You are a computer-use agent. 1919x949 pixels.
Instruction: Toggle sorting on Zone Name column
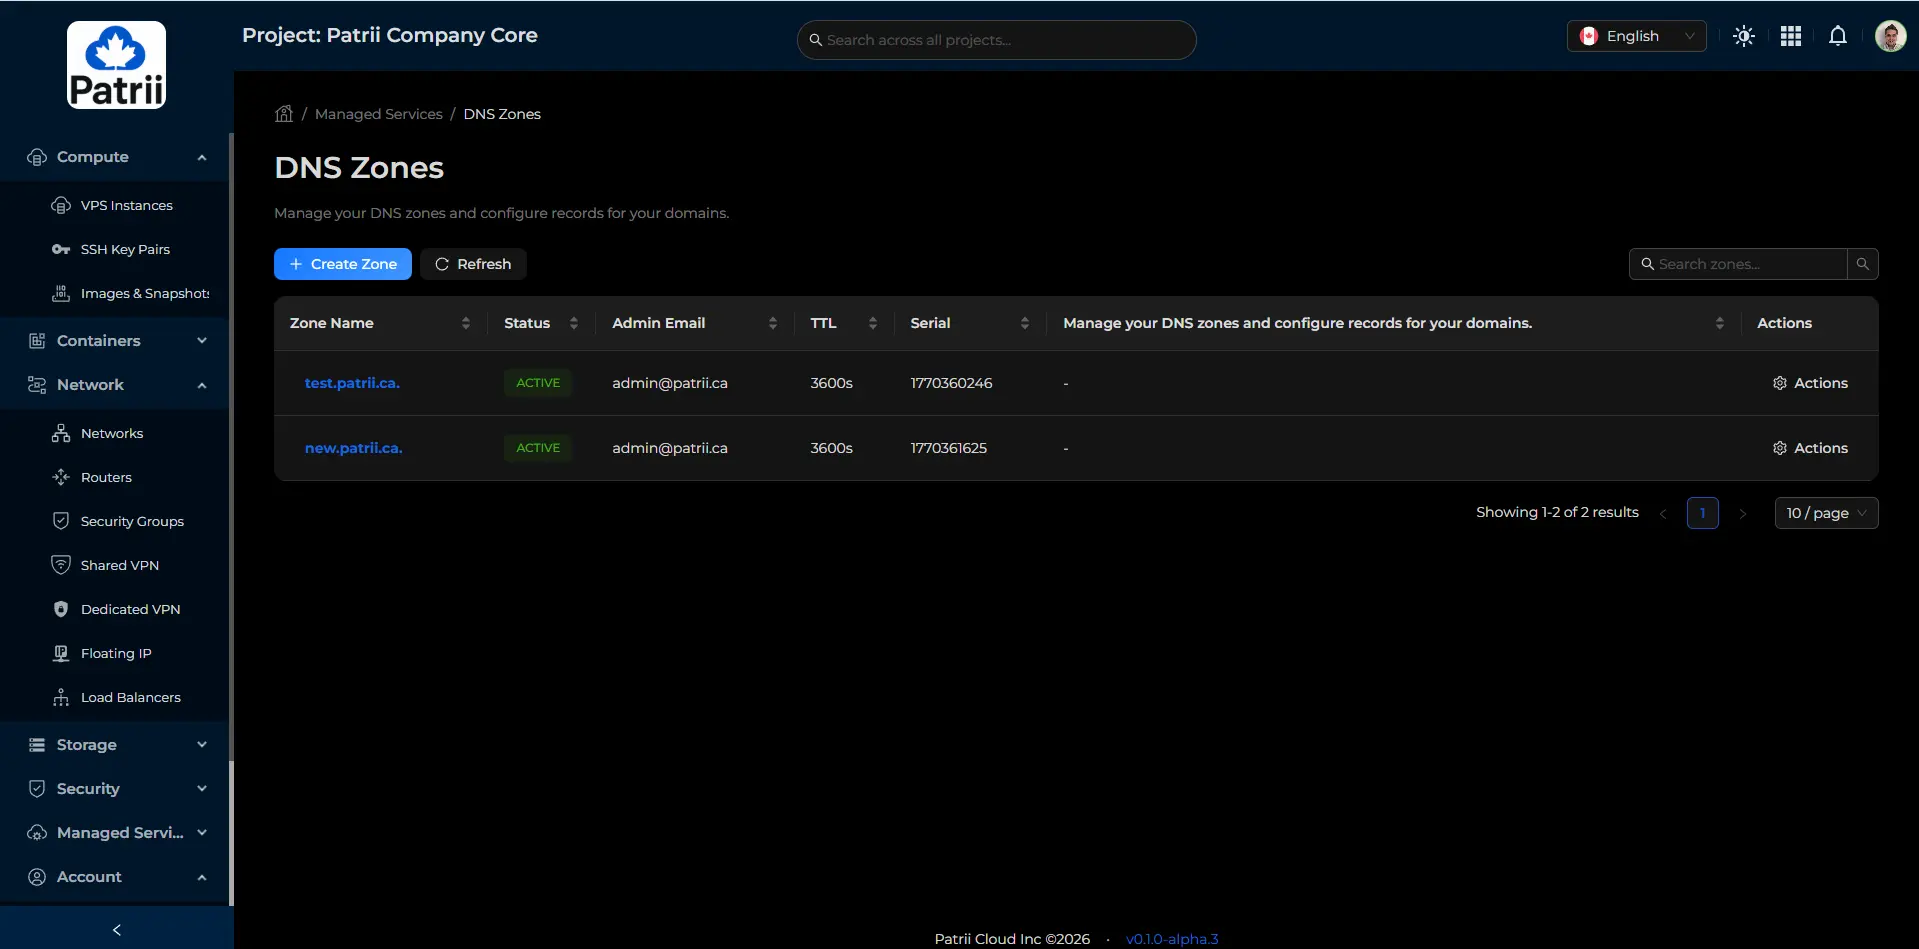coord(465,323)
